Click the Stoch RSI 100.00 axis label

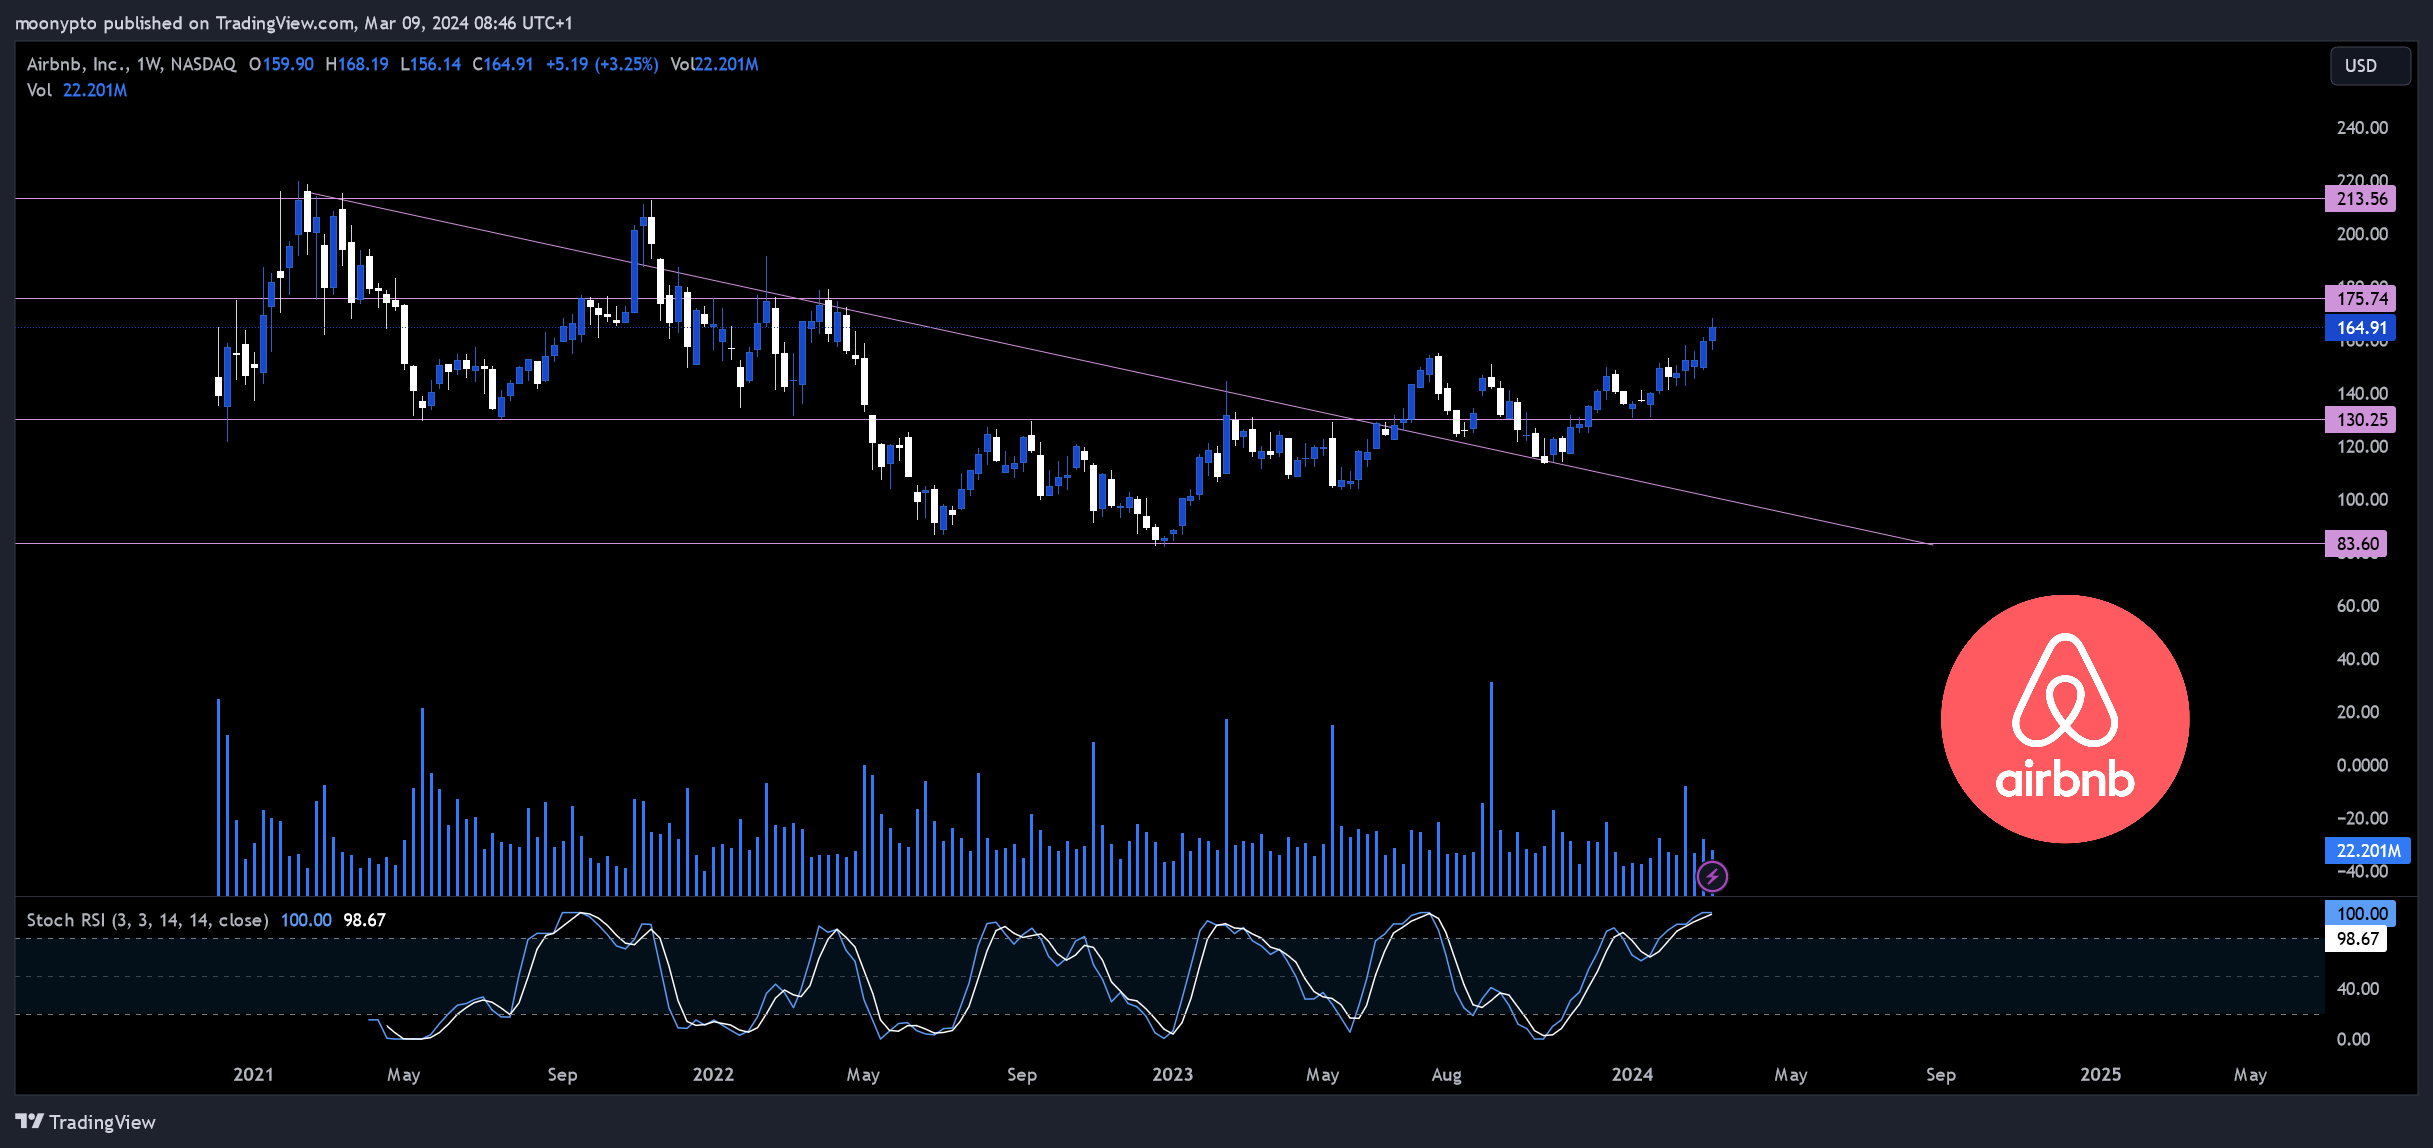[x=2360, y=913]
